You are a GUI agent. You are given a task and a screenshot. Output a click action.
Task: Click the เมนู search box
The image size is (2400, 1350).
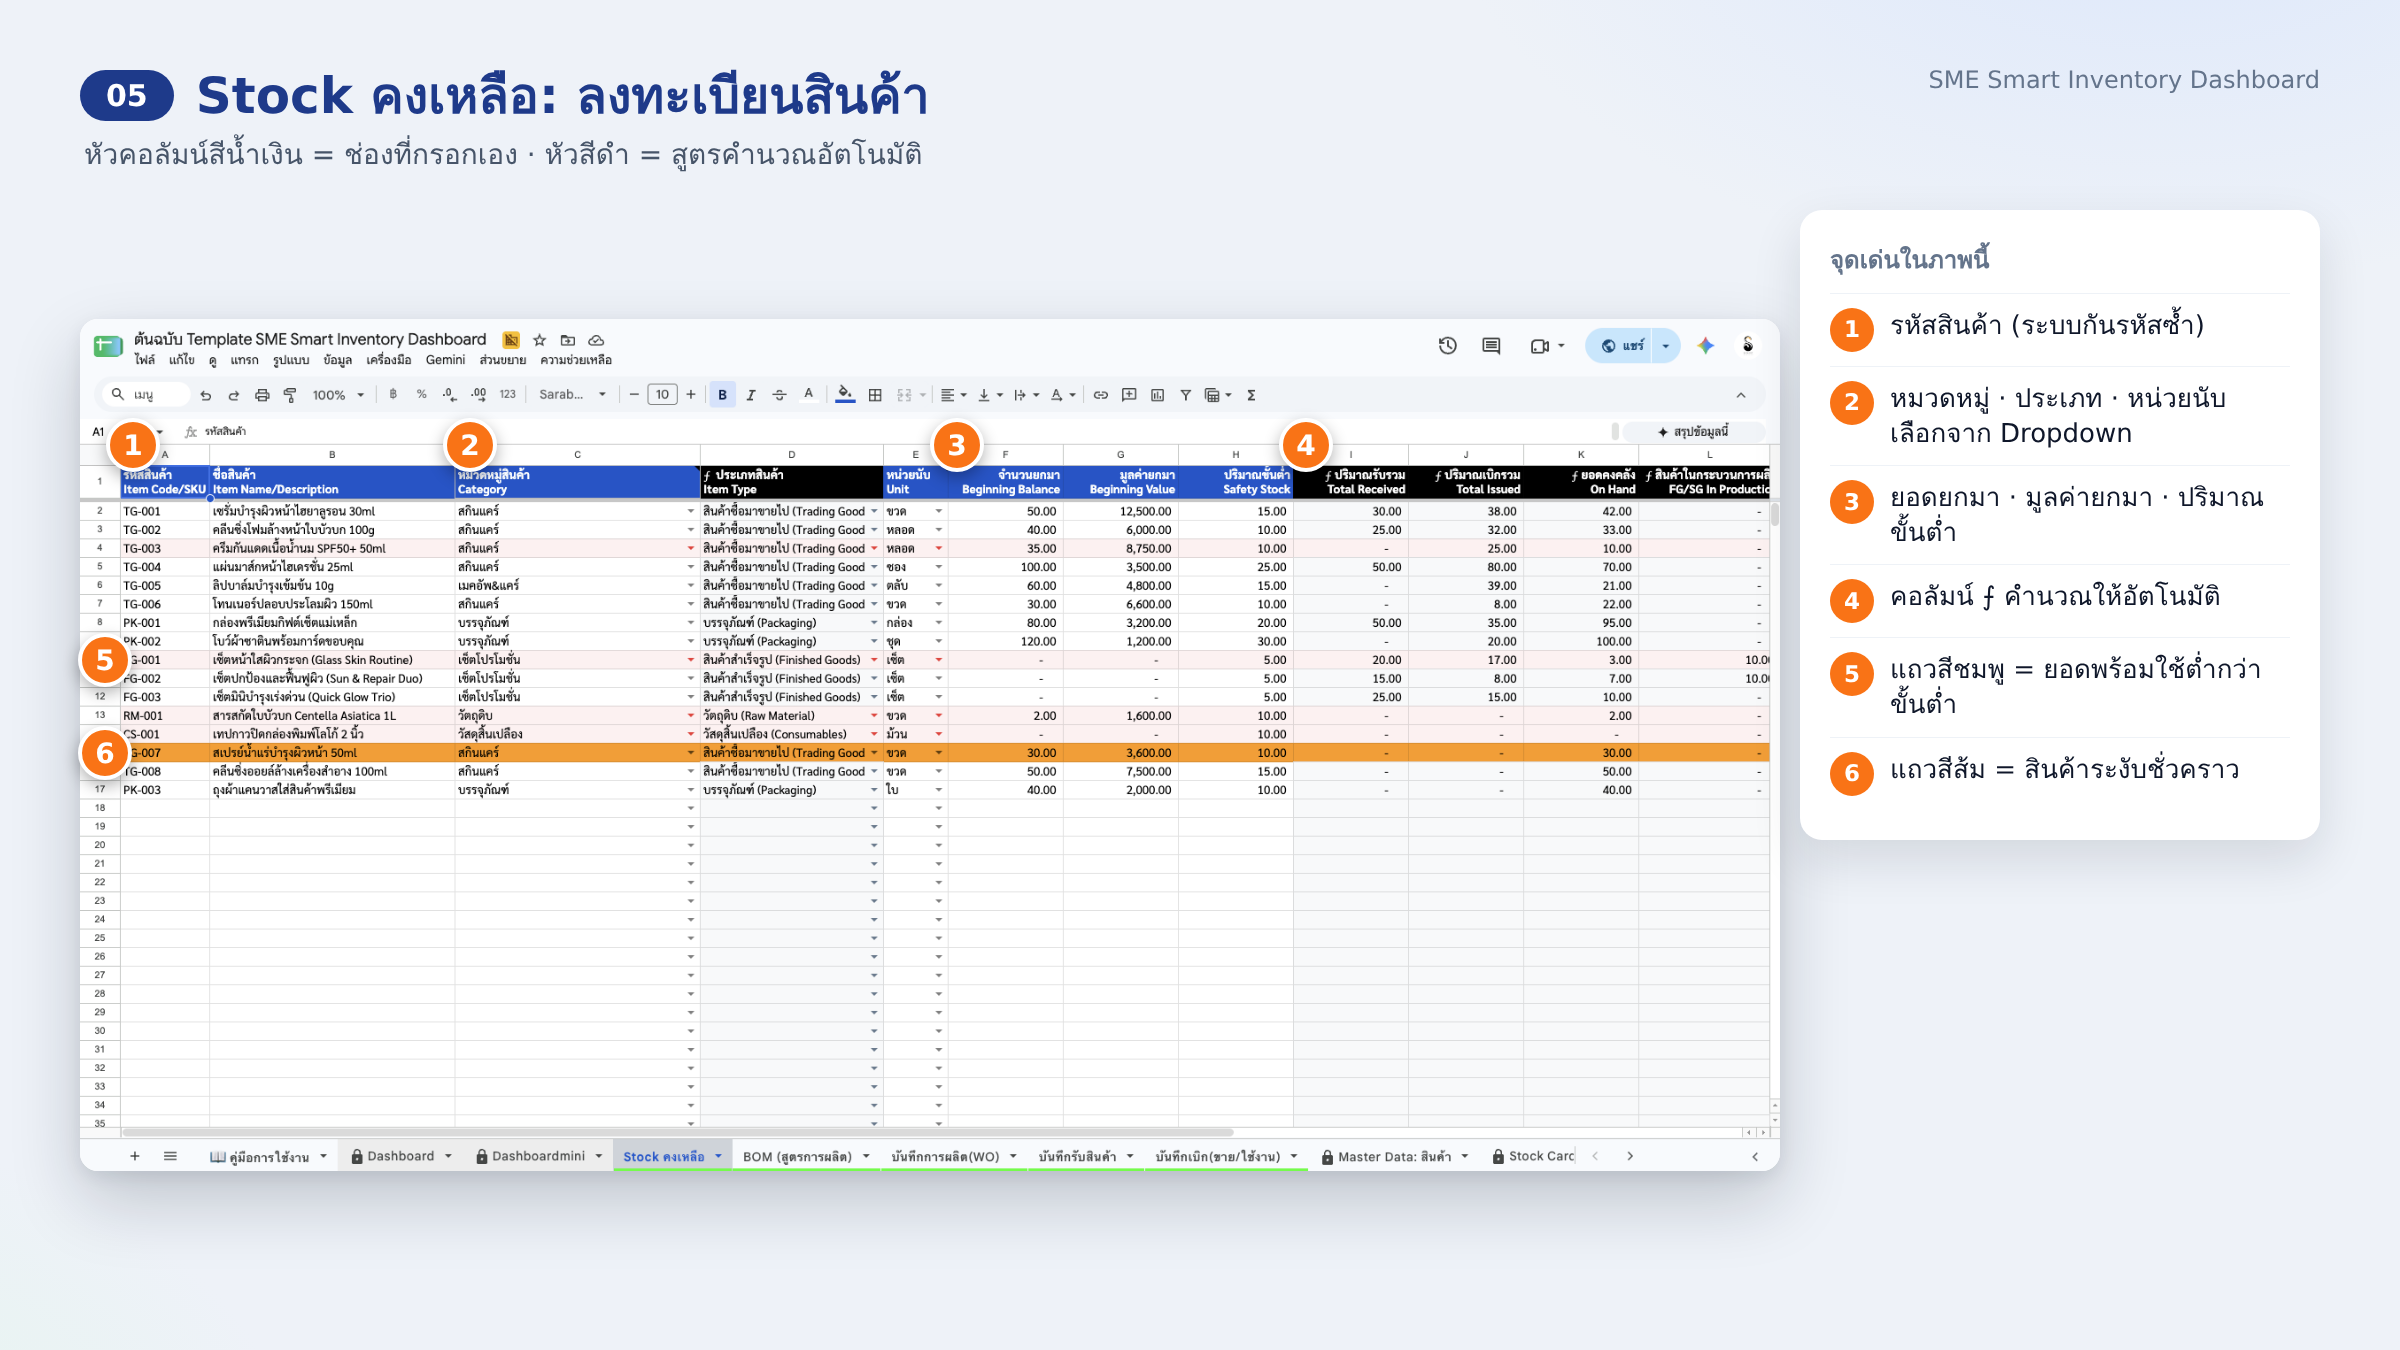click(x=145, y=395)
